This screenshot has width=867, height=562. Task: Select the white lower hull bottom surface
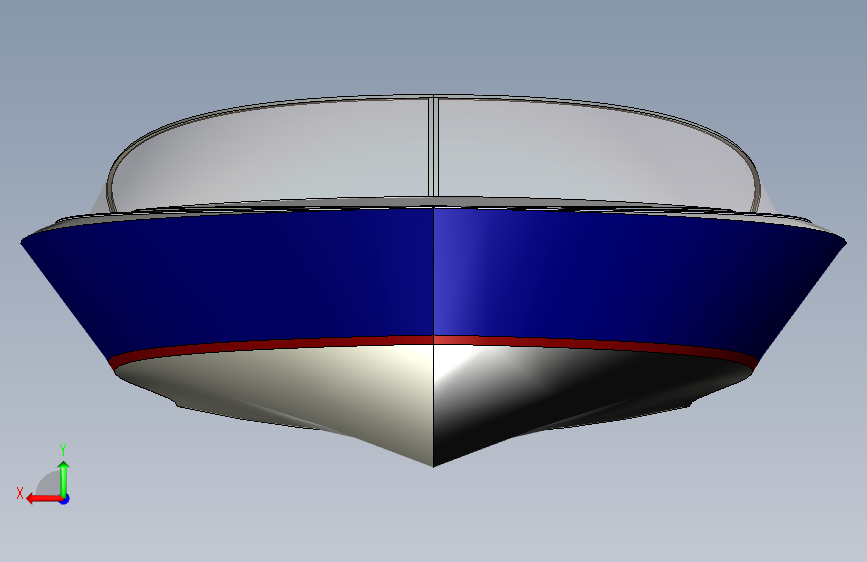coord(434,404)
